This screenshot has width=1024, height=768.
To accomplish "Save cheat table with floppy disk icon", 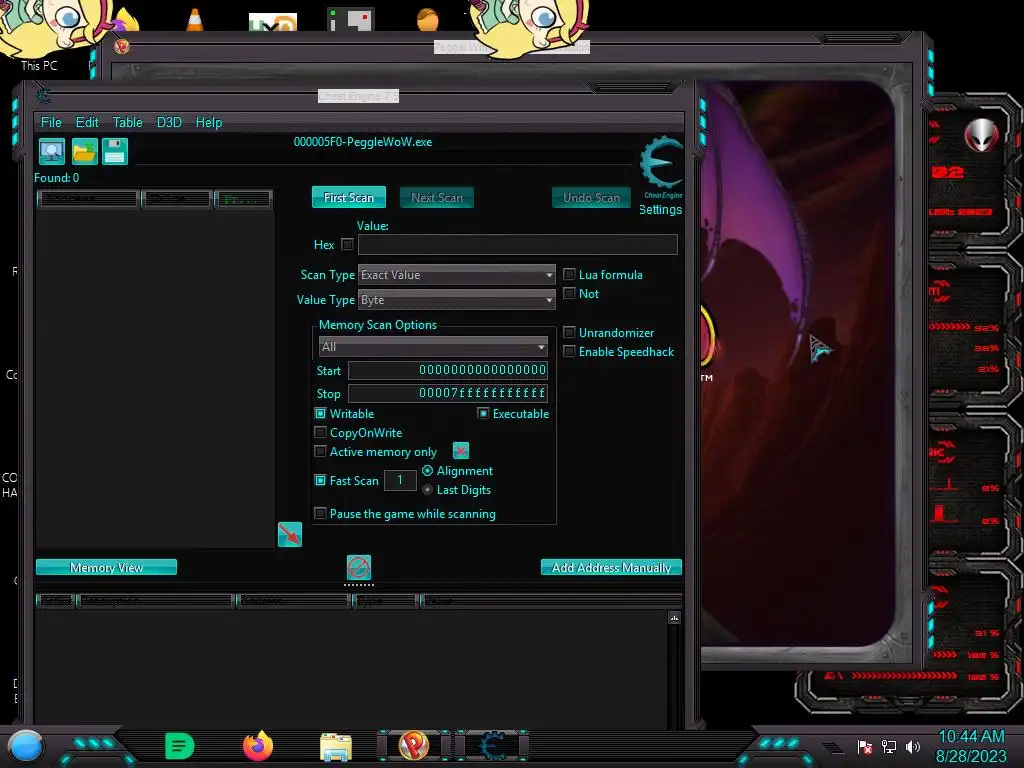I will [115, 152].
